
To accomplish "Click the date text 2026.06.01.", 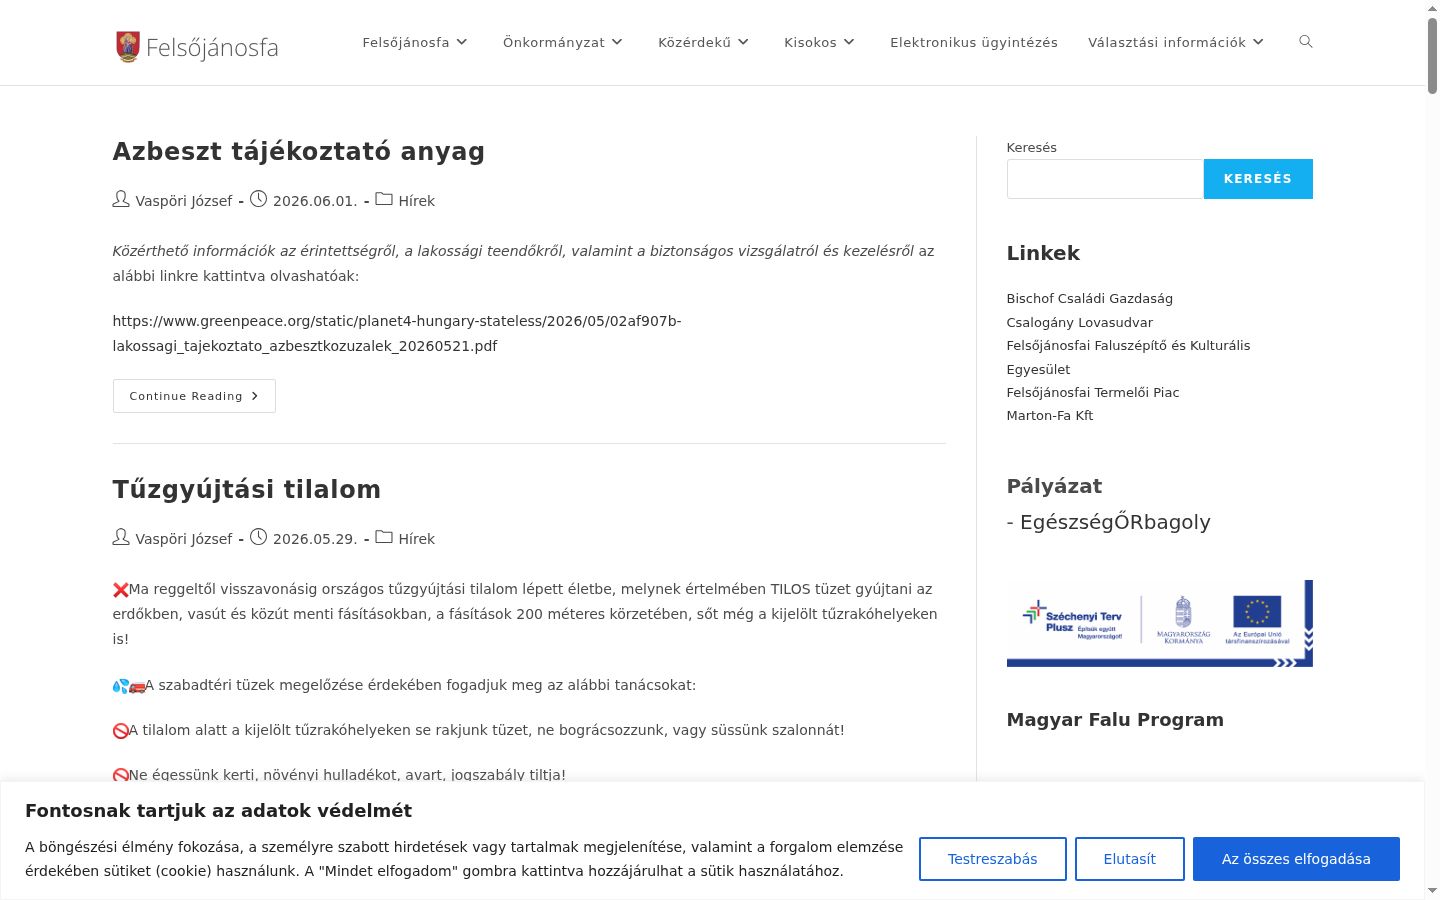I will click(315, 201).
